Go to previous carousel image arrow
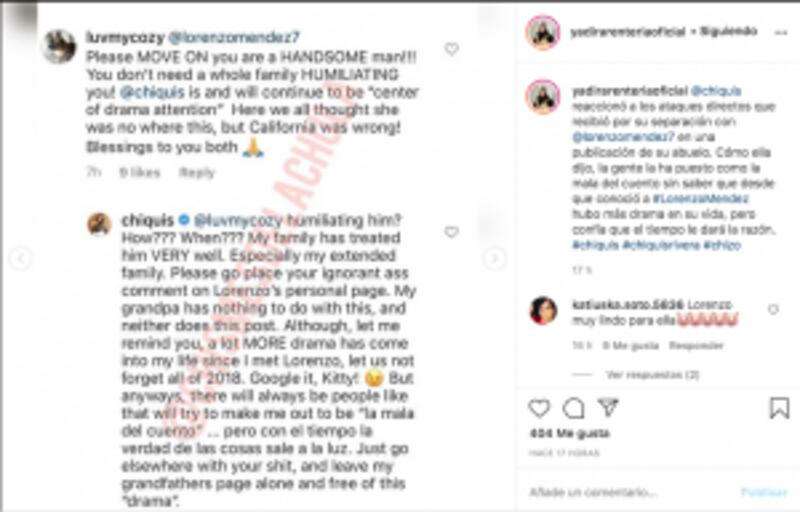The image size is (800, 512). tap(21, 259)
